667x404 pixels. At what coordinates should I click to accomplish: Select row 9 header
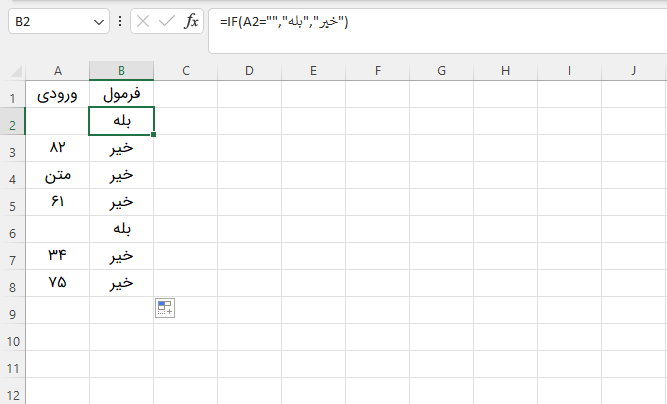click(13, 313)
